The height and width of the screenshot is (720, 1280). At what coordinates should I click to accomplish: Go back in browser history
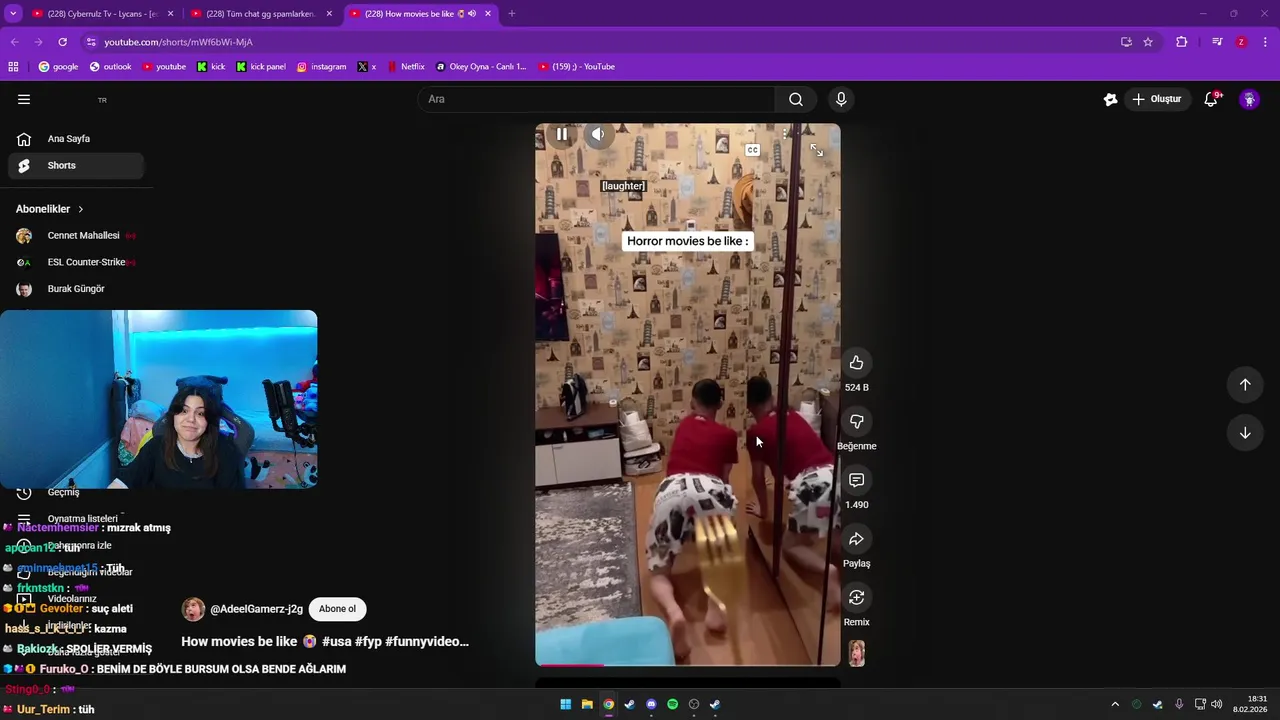click(14, 42)
